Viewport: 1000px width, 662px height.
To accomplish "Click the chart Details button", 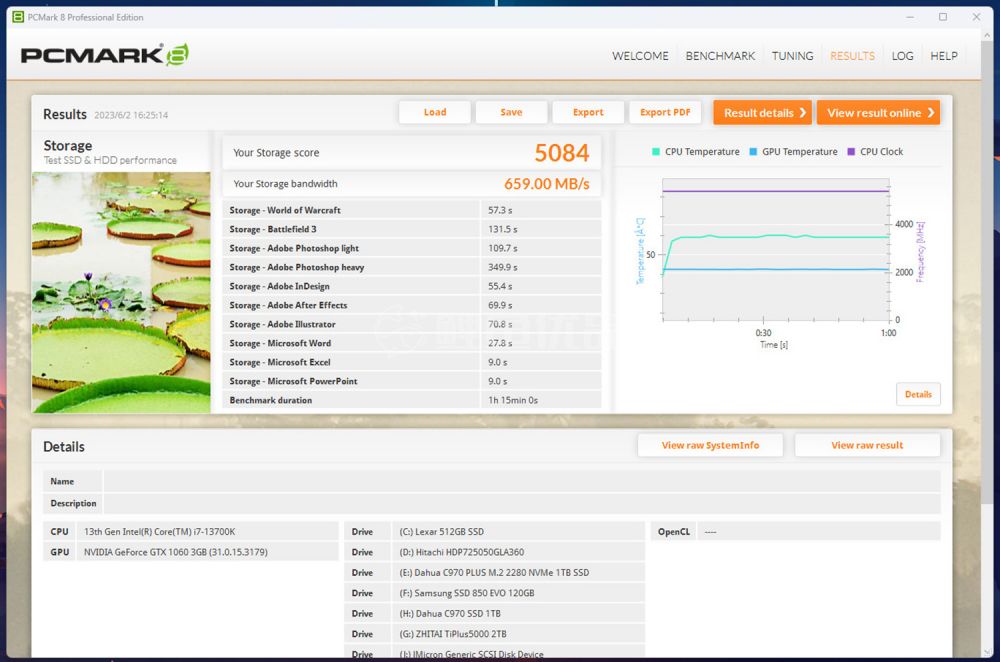I will click(x=918, y=394).
